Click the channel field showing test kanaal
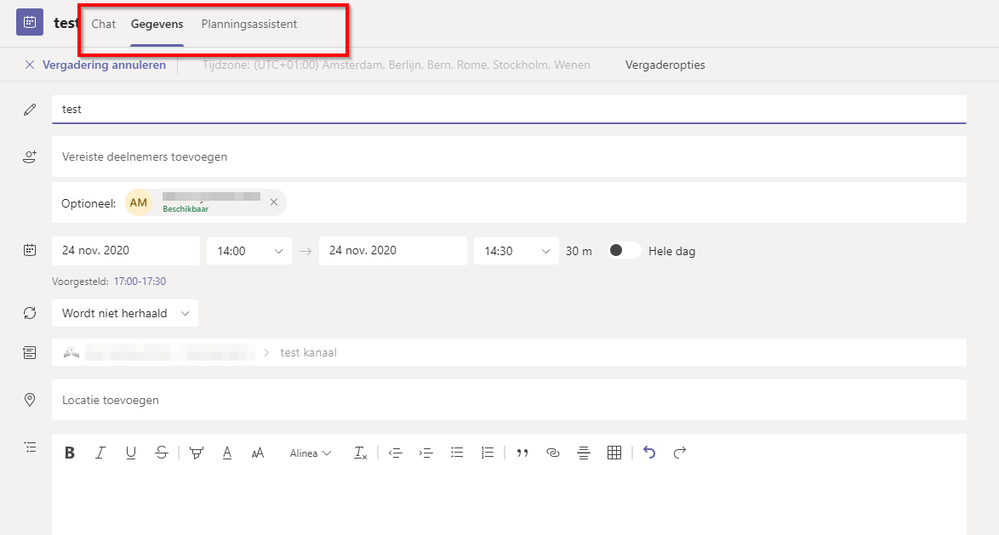The height and width of the screenshot is (535, 999). coord(508,352)
